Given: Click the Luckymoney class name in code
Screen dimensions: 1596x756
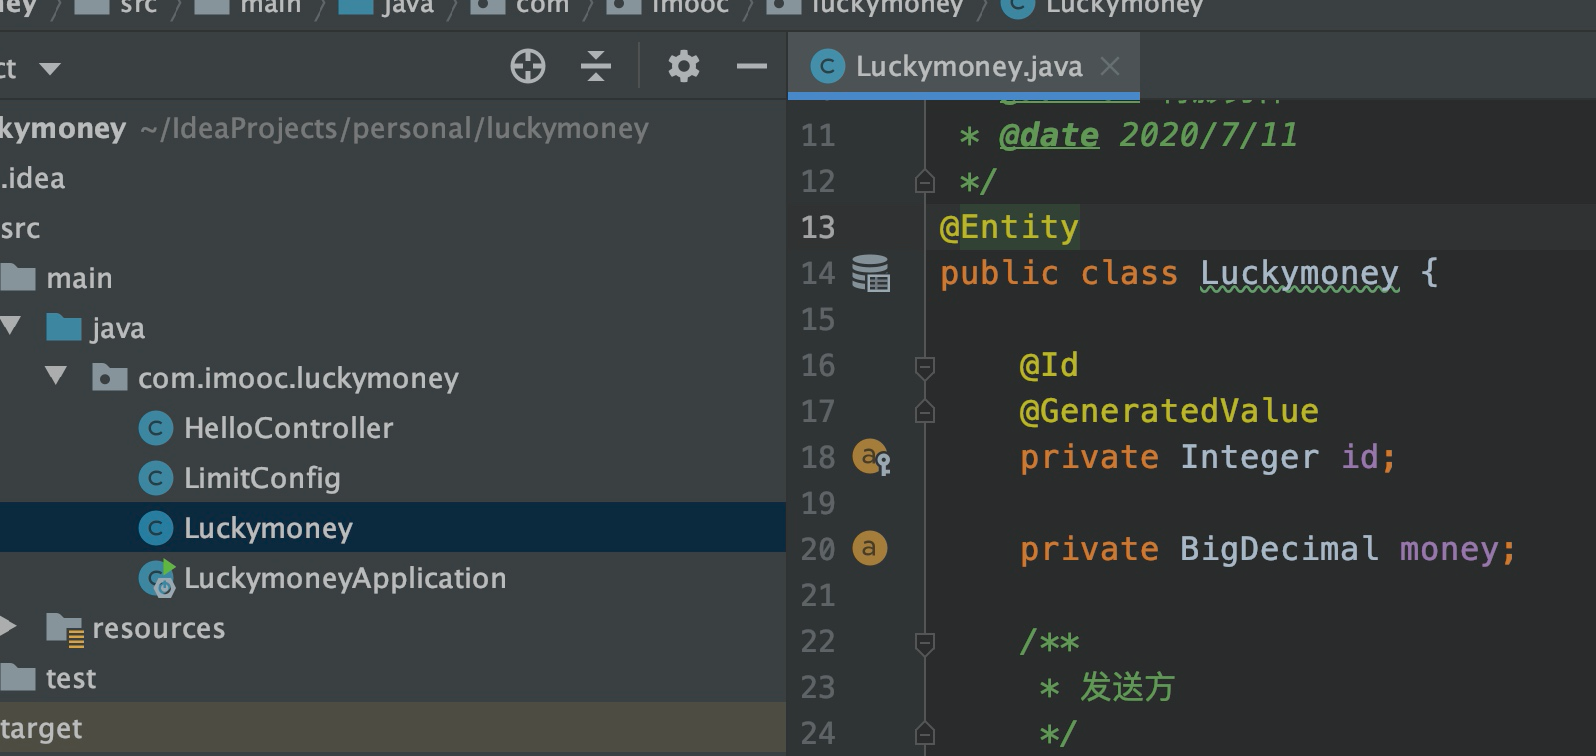Looking at the screenshot, I should [1299, 273].
